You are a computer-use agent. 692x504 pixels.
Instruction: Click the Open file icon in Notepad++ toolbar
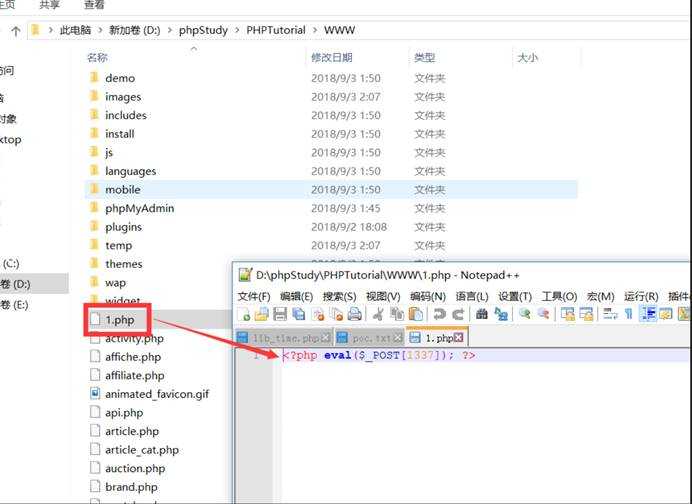(262, 314)
